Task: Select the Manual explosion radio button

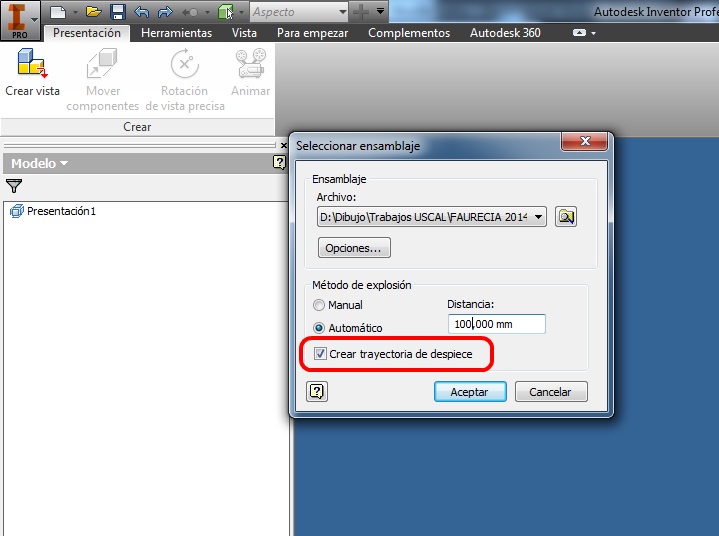Action: [x=319, y=305]
